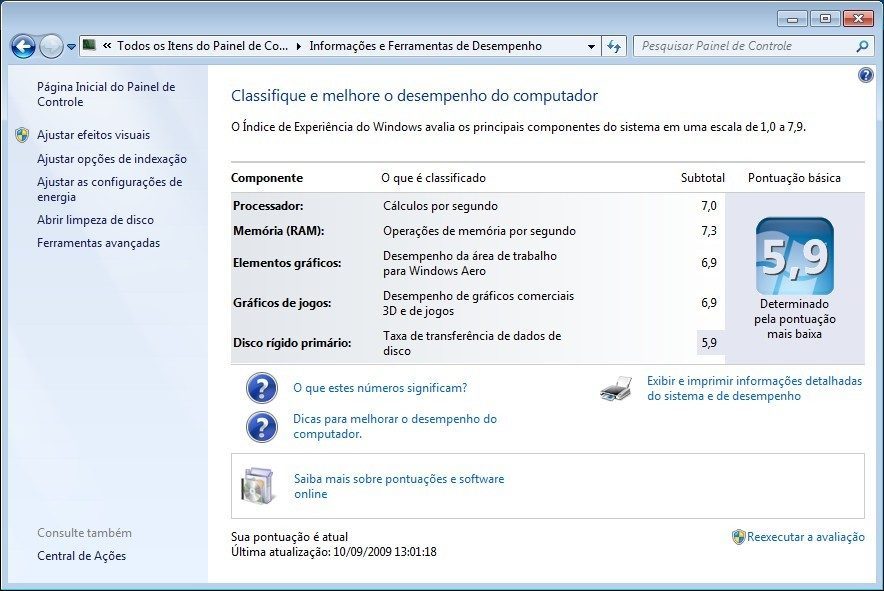The width and height of the screenshot is (884, 591).
Task: Click the Control Panel icon in the address bar
Action: coord(89,45)
